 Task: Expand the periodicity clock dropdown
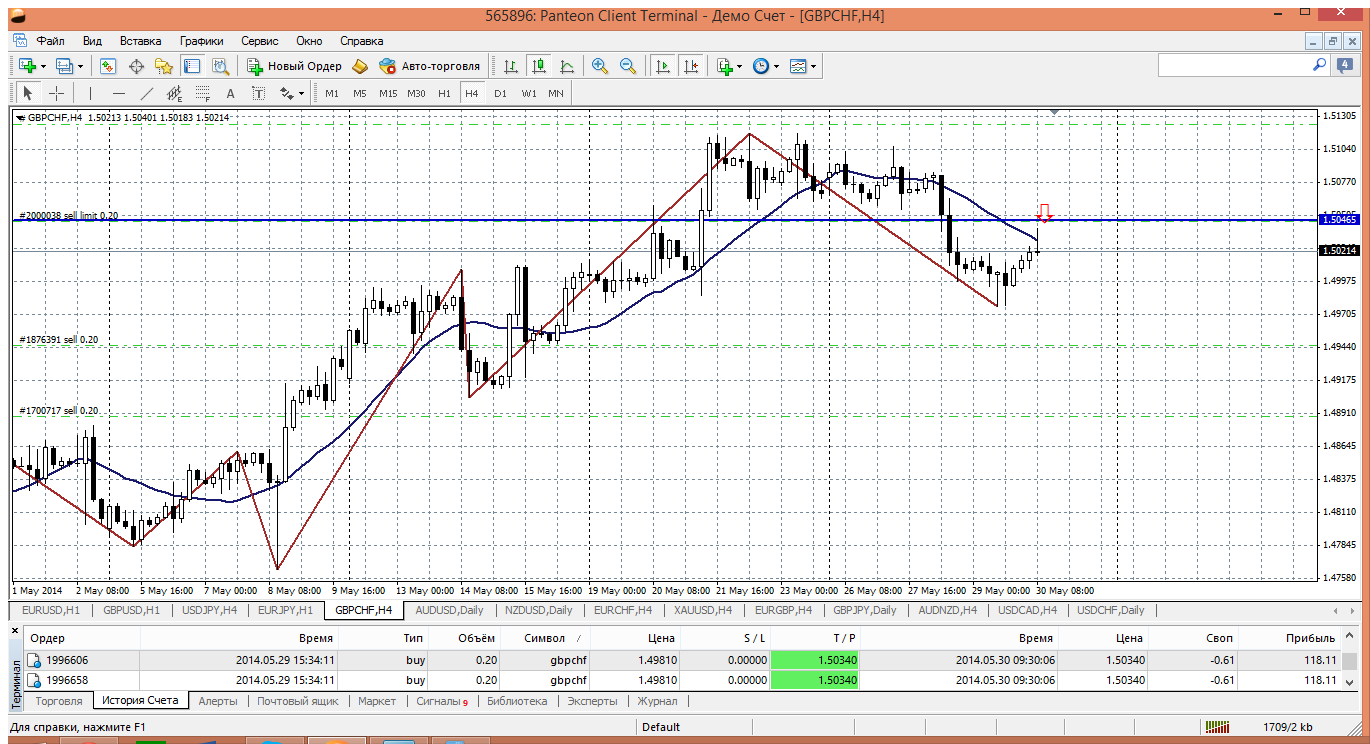(x=777, y=66)
